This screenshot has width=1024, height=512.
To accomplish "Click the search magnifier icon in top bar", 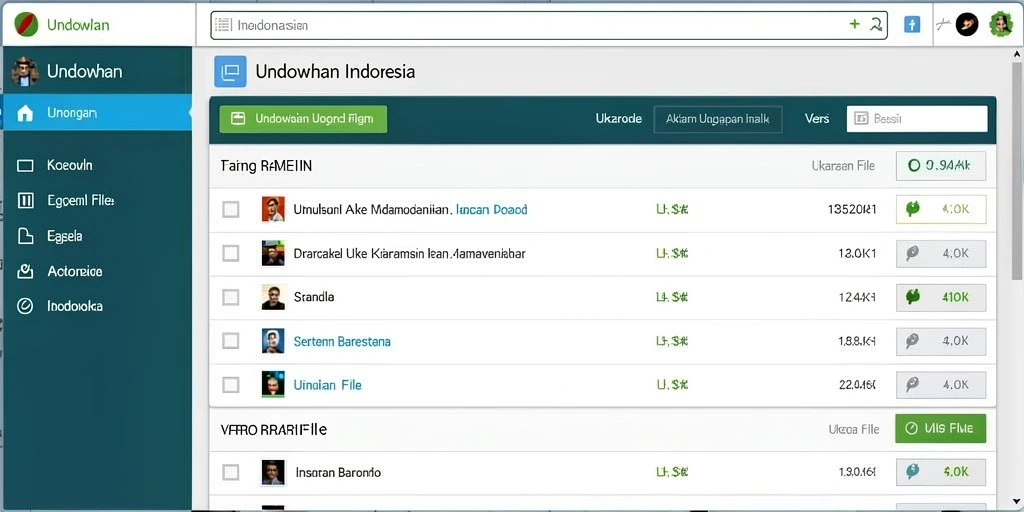I will click(876, 25).
